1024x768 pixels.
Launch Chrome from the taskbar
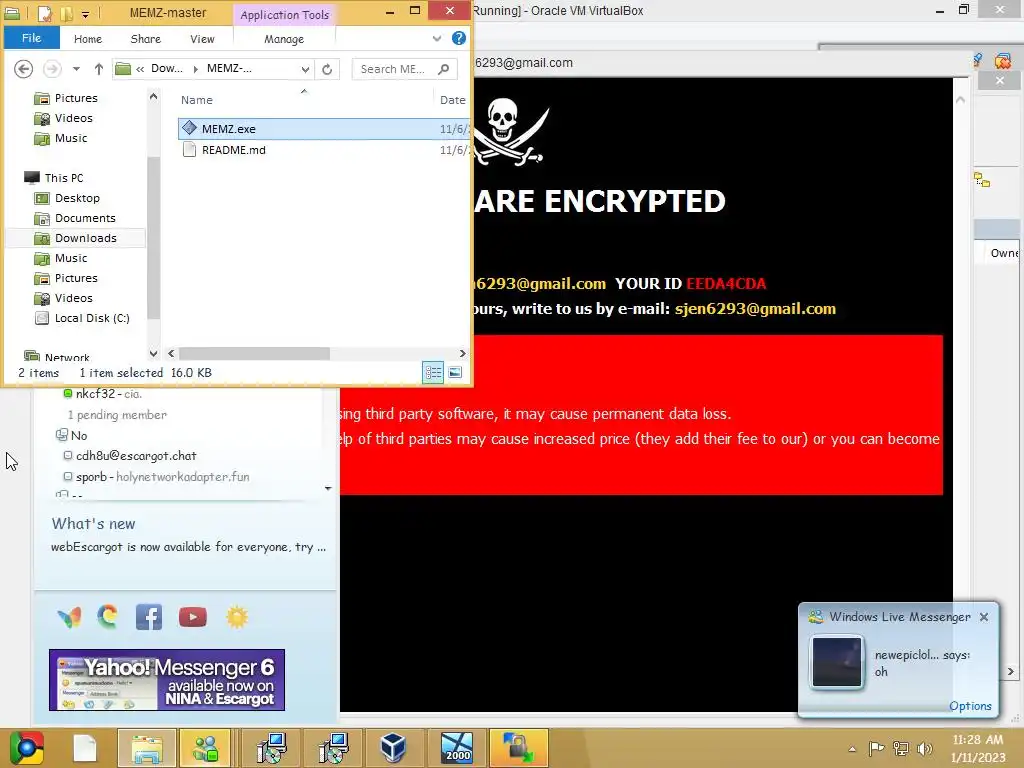point(26,748)
